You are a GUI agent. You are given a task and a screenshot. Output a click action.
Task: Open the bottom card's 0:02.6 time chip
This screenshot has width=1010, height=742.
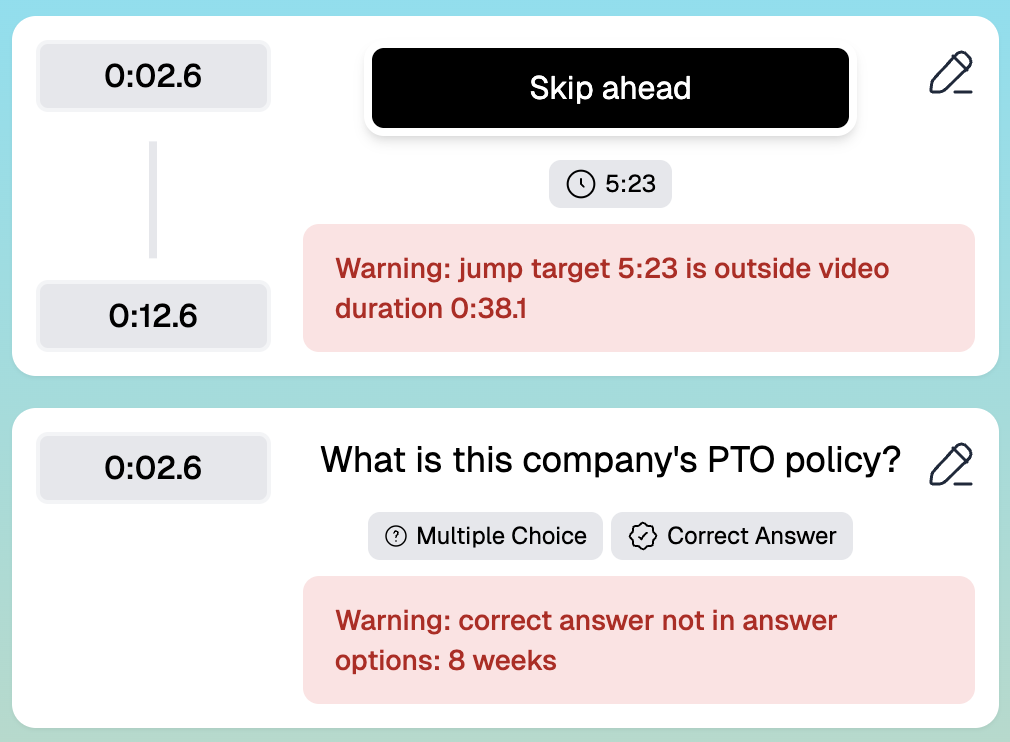click(152, 467)
